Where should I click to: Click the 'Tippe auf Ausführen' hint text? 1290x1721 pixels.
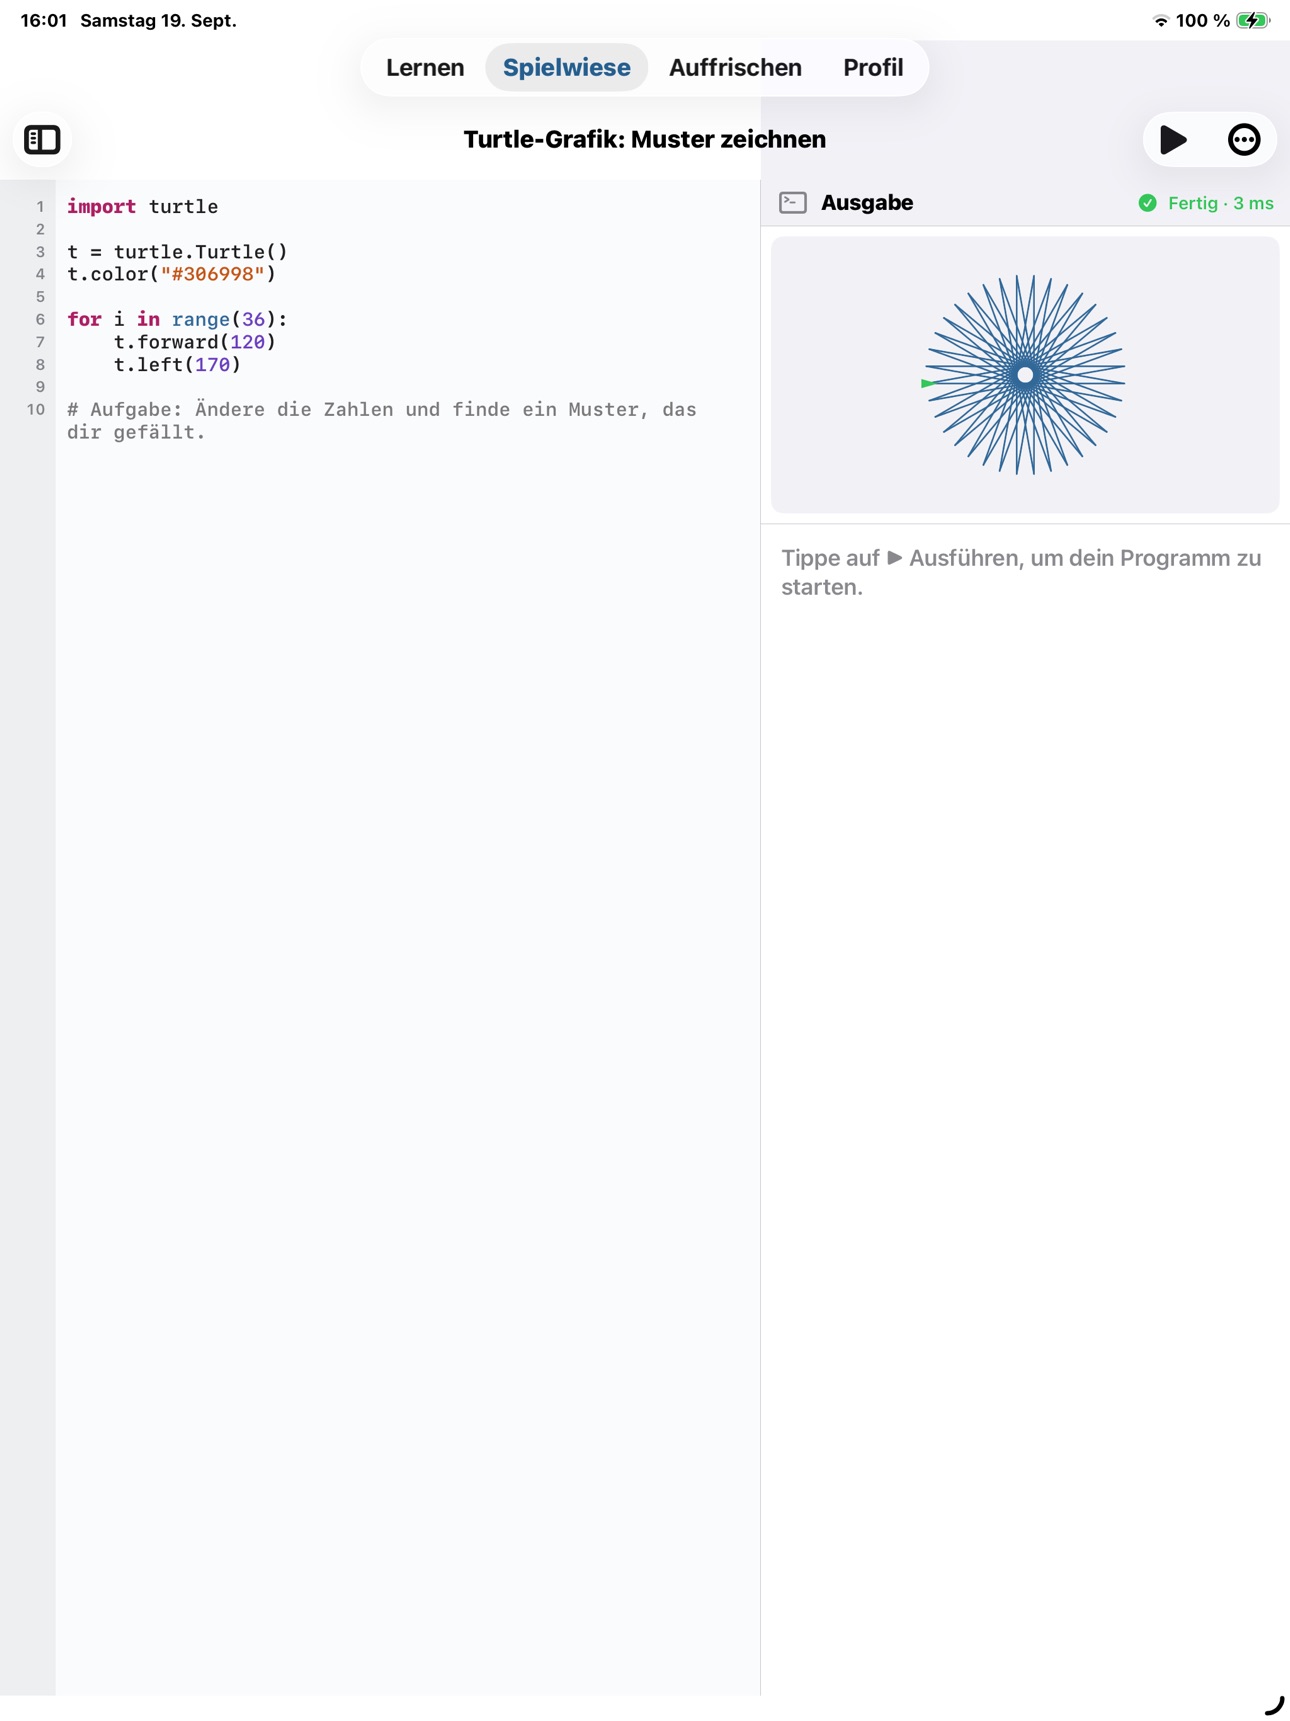click(x=1021, y=572)
